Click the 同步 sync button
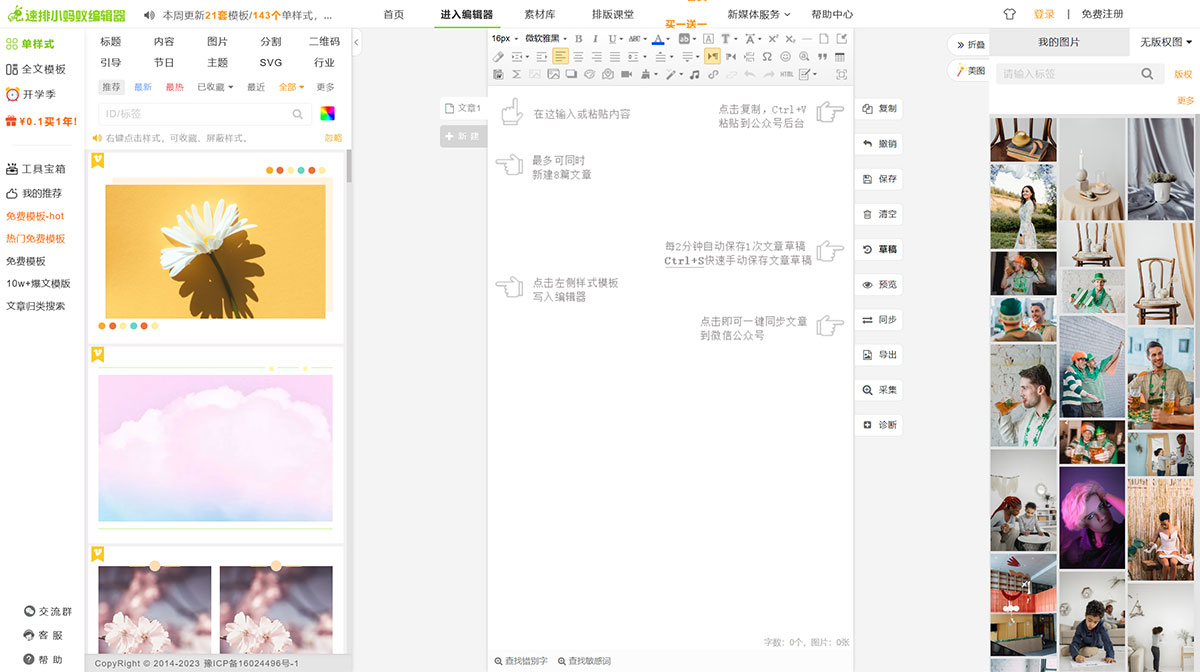The width and height of the screenshot is (1200, 672). tap(879, 319)
